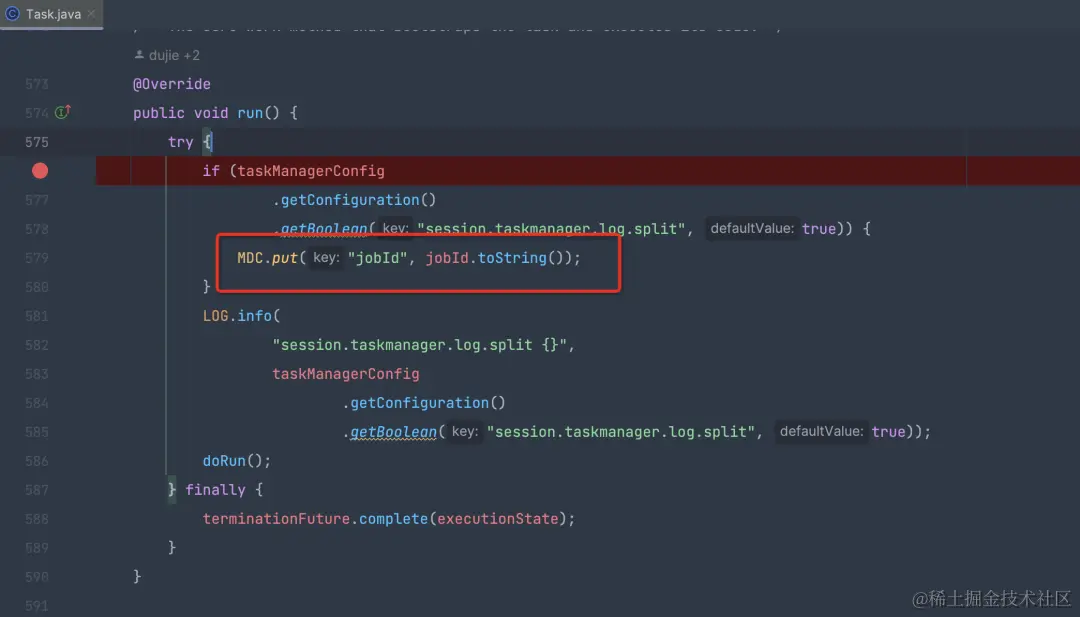
Task: Click taskManagerConfig in the if statement
Action: pos(311,171)
